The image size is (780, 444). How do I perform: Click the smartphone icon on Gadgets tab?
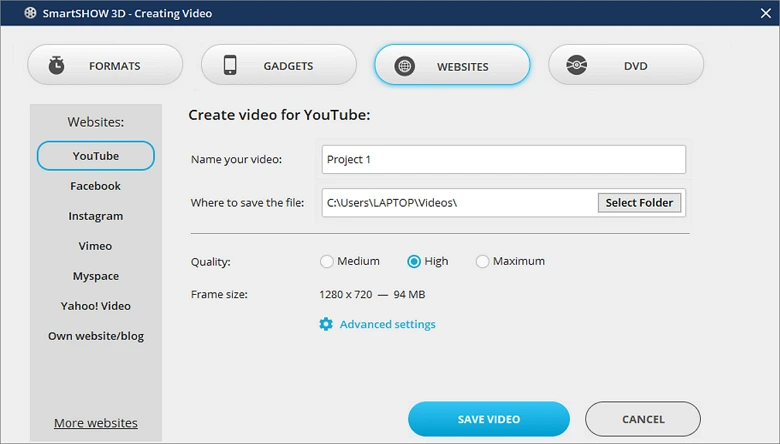230,65
